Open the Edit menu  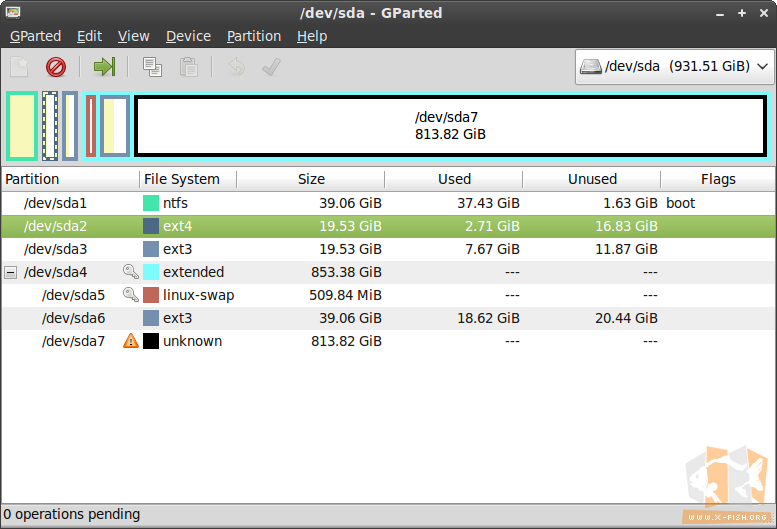click(x=89, y=36)
